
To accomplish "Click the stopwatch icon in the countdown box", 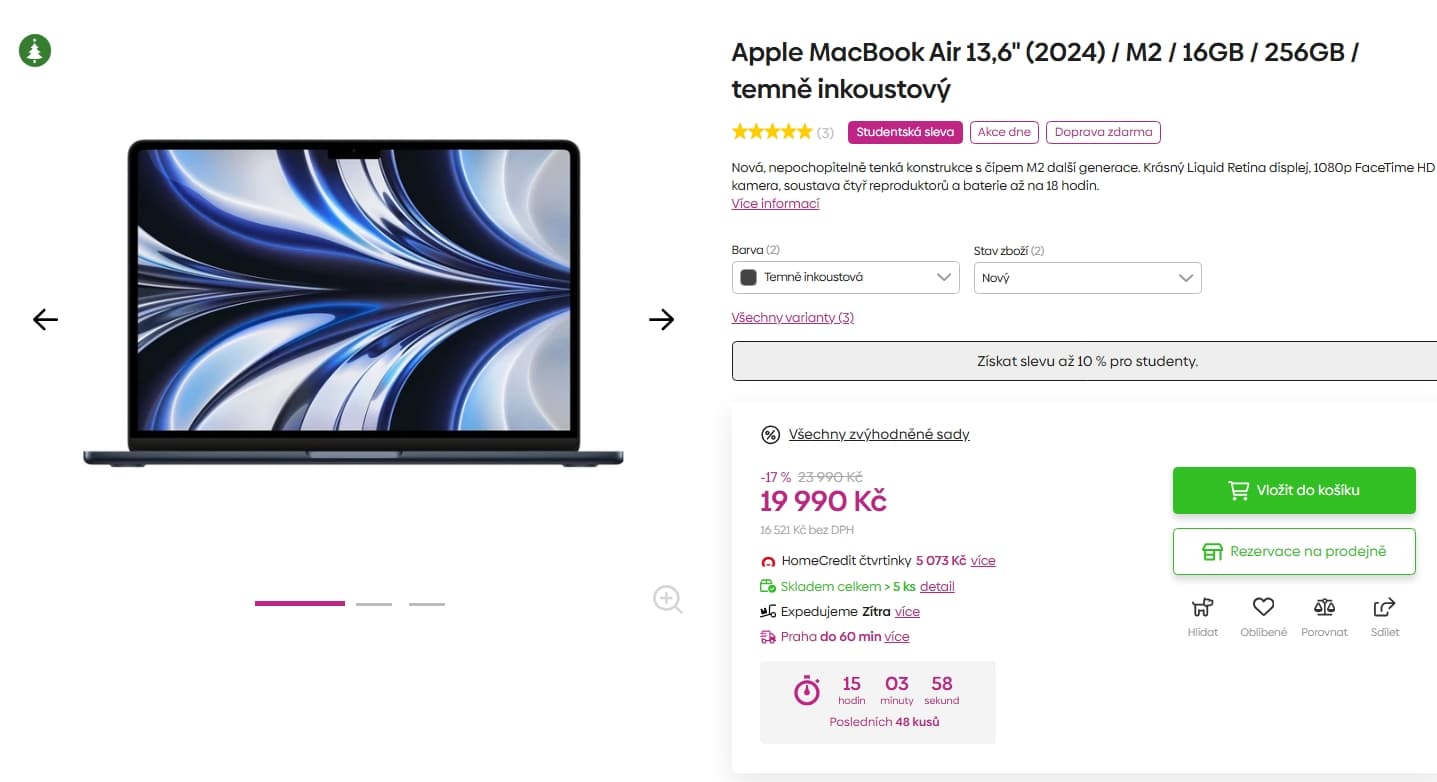I will pos(806,689).
